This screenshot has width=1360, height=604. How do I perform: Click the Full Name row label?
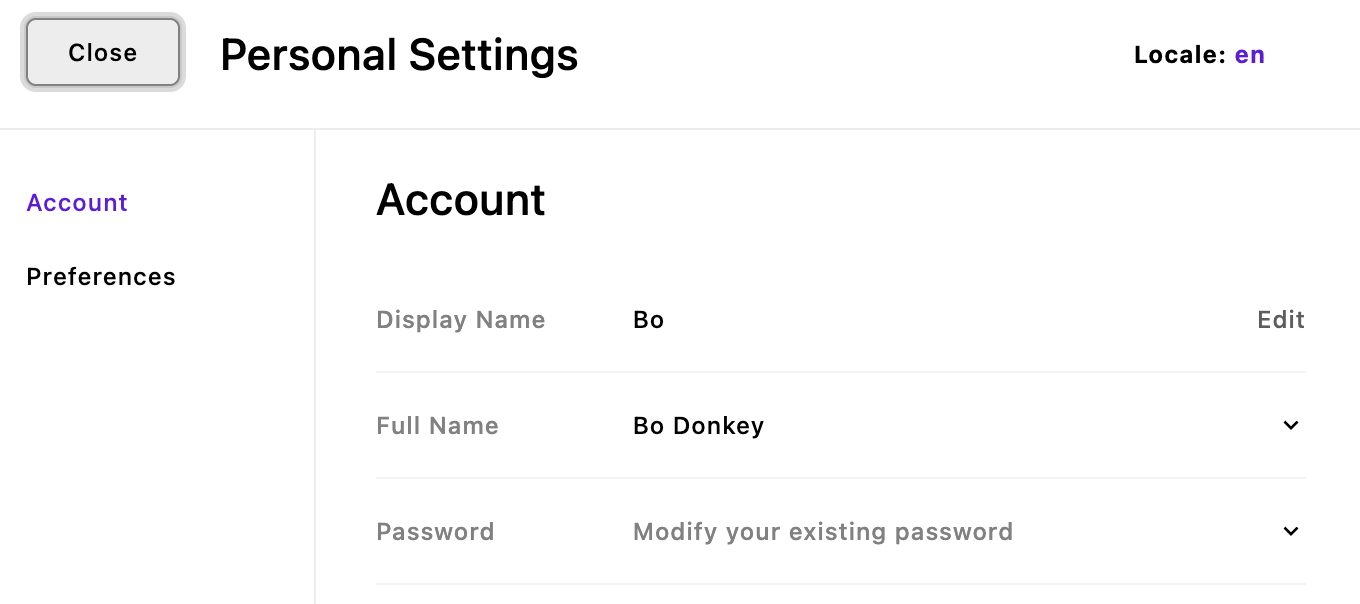point(437,425)
